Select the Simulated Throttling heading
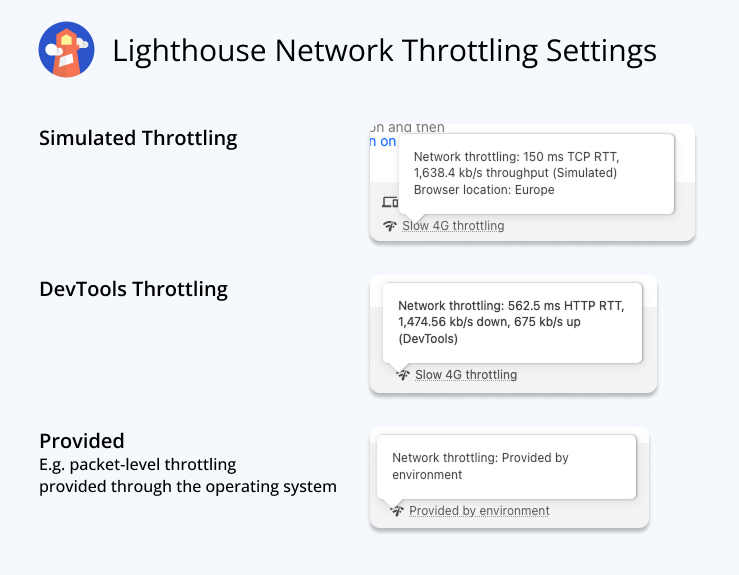Screen dimensions: 739x575 point(138,138)
